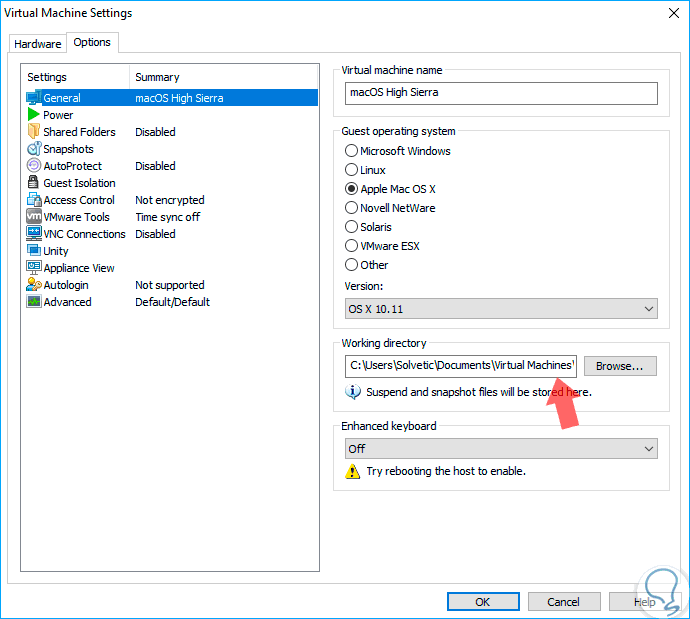Click the Snapshots icon
The width and height of the screenshot is (690, 619).
pyautogui.click(x=34, y=149)
